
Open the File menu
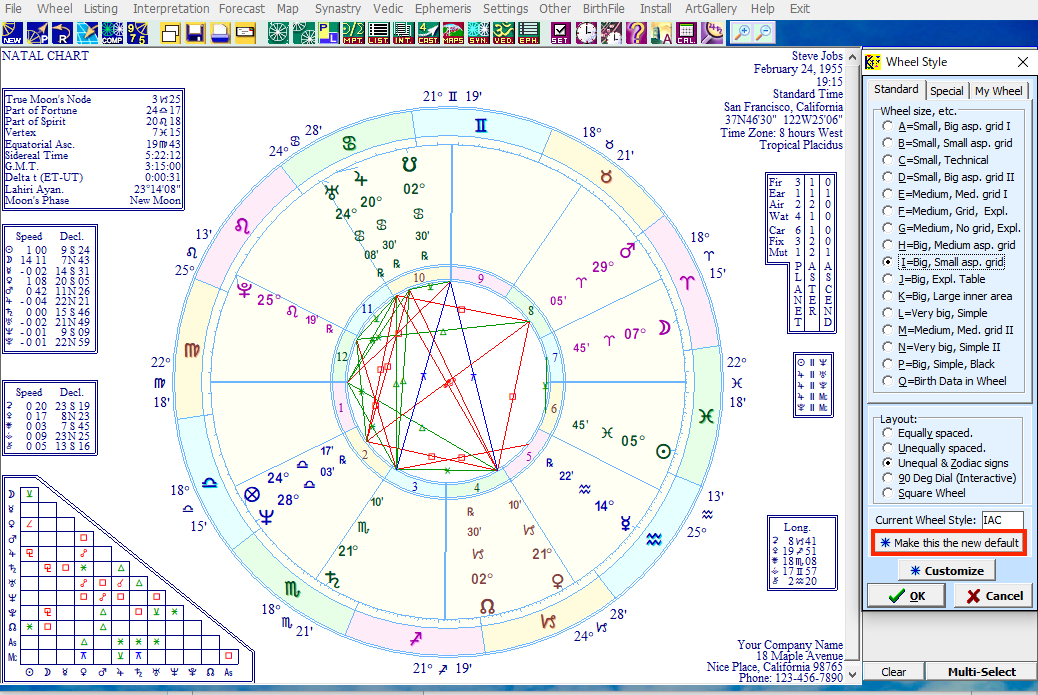pos(13,9)
